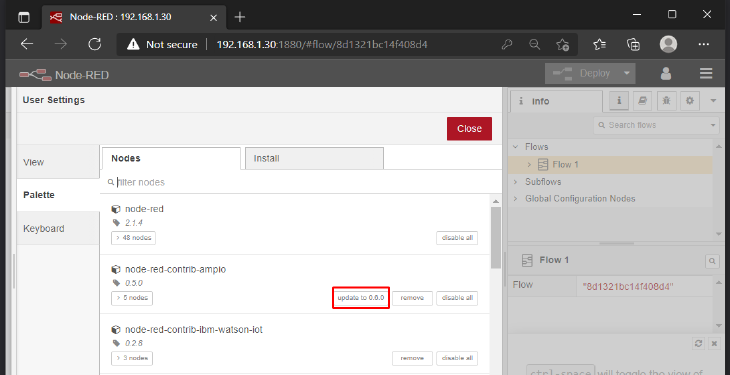Click the Flow 1 search magnifier icon
Viewport: 730px width, 375px height.
click(712, 261)
